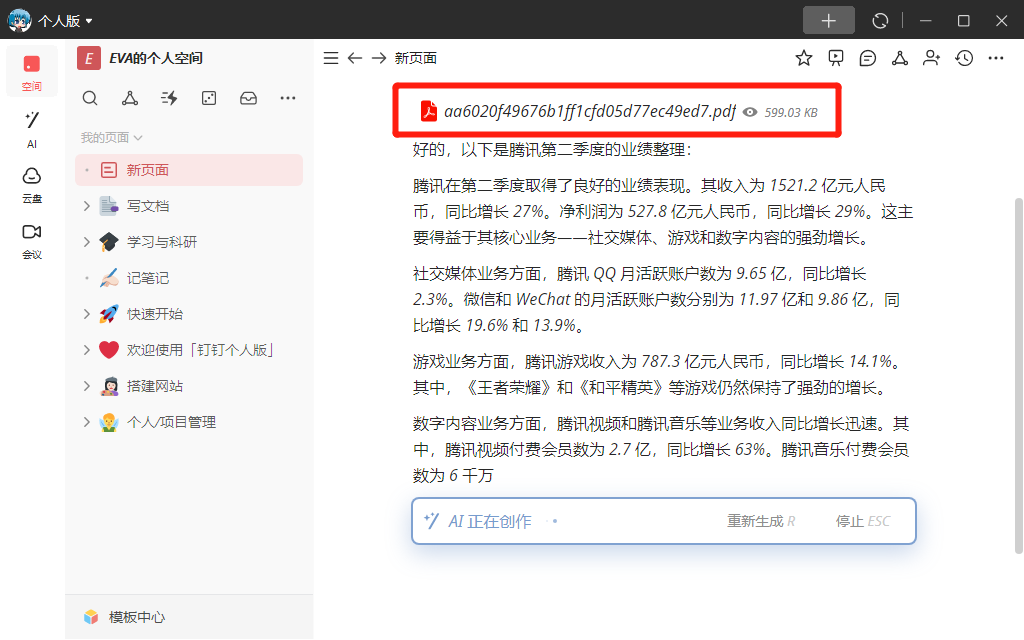Click the refresh sync icon in title bar
Viewport: 1024px width, 640px height.
pos(880,21)
